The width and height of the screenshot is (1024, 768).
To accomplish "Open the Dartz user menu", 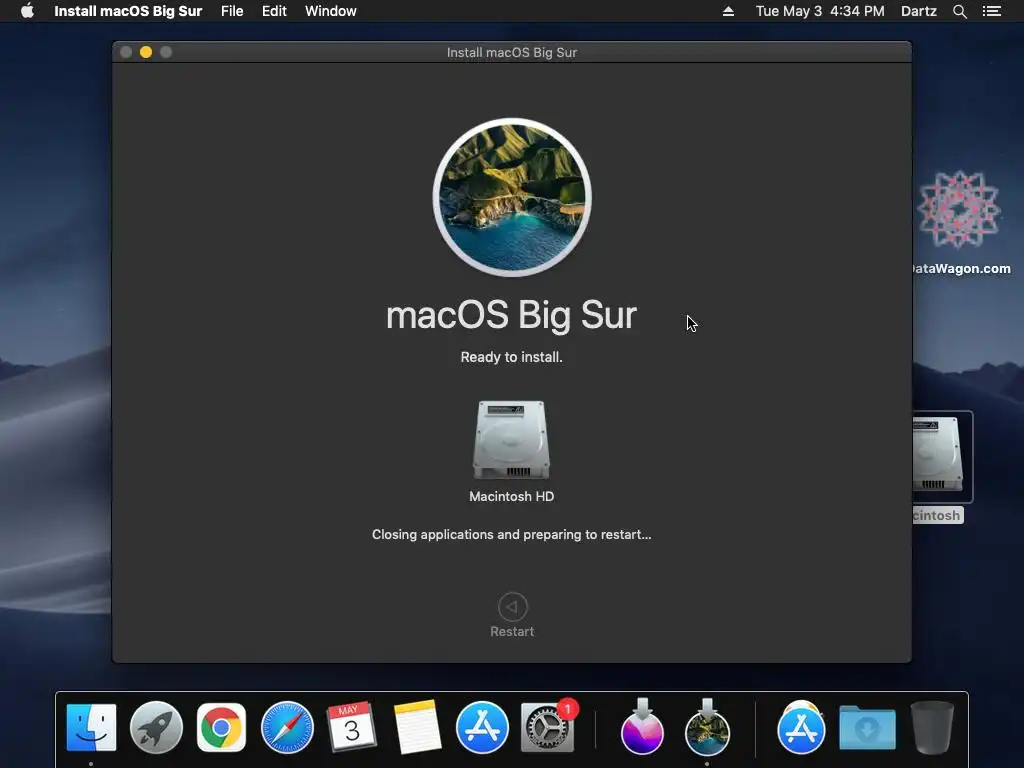I will 918,11.
